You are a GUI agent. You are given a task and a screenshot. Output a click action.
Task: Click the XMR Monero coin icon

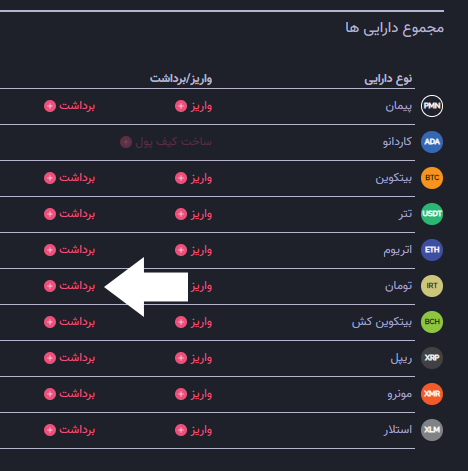(432, 394)
